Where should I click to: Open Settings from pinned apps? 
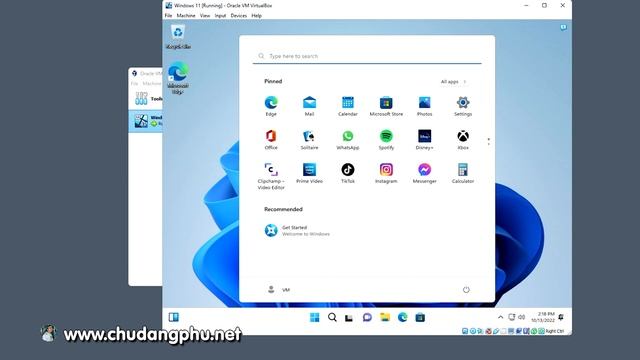(x=463, y=106)
